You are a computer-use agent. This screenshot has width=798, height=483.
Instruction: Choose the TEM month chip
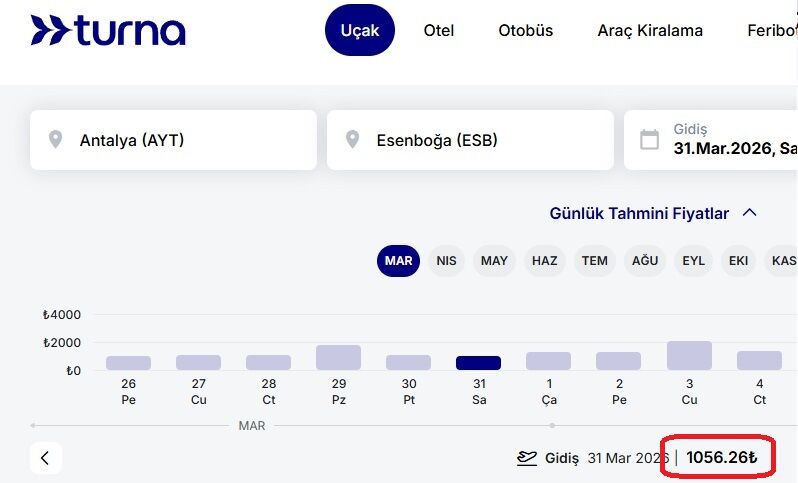tap(594, 261)
